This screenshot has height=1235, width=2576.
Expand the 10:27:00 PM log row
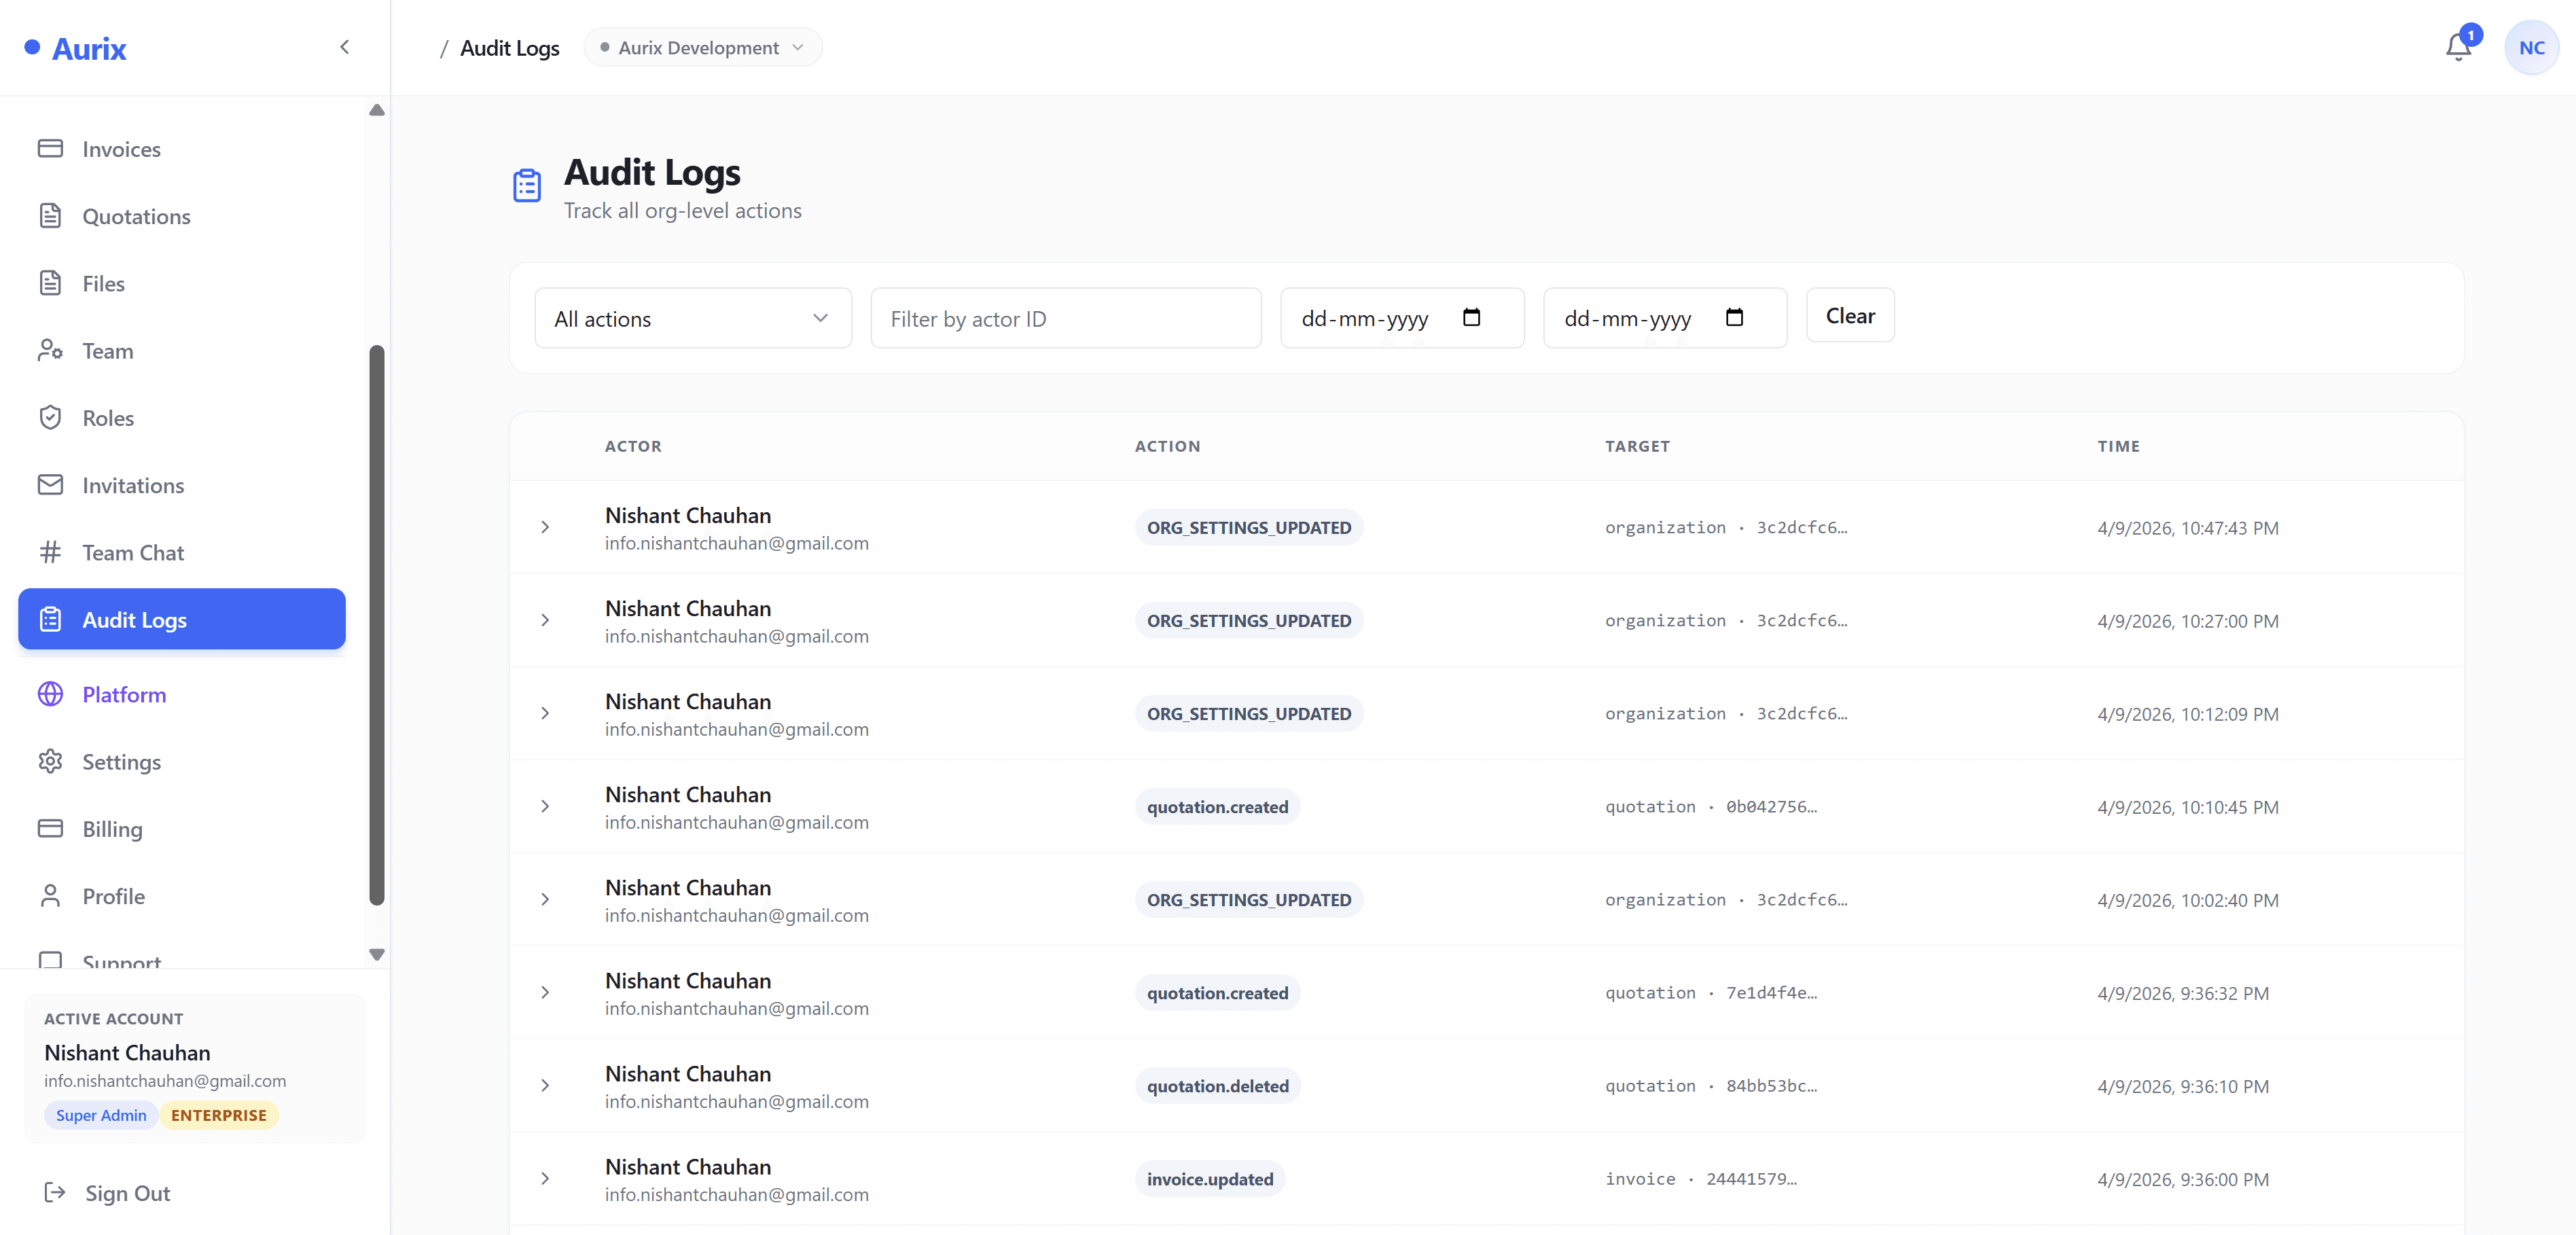tap(545, 620)
